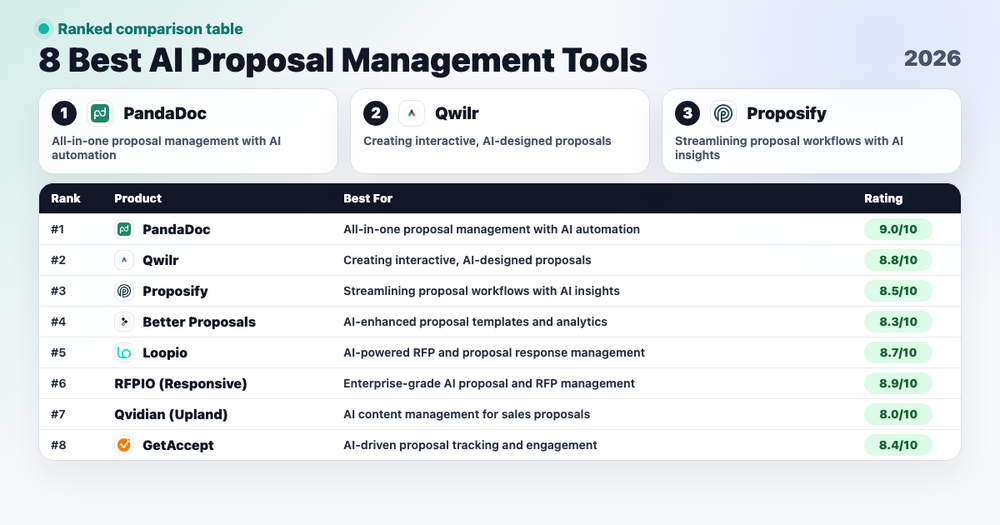Click the #7 rank cell
The width and height of the screenshot is (1000, 525).
click(58, 414)
